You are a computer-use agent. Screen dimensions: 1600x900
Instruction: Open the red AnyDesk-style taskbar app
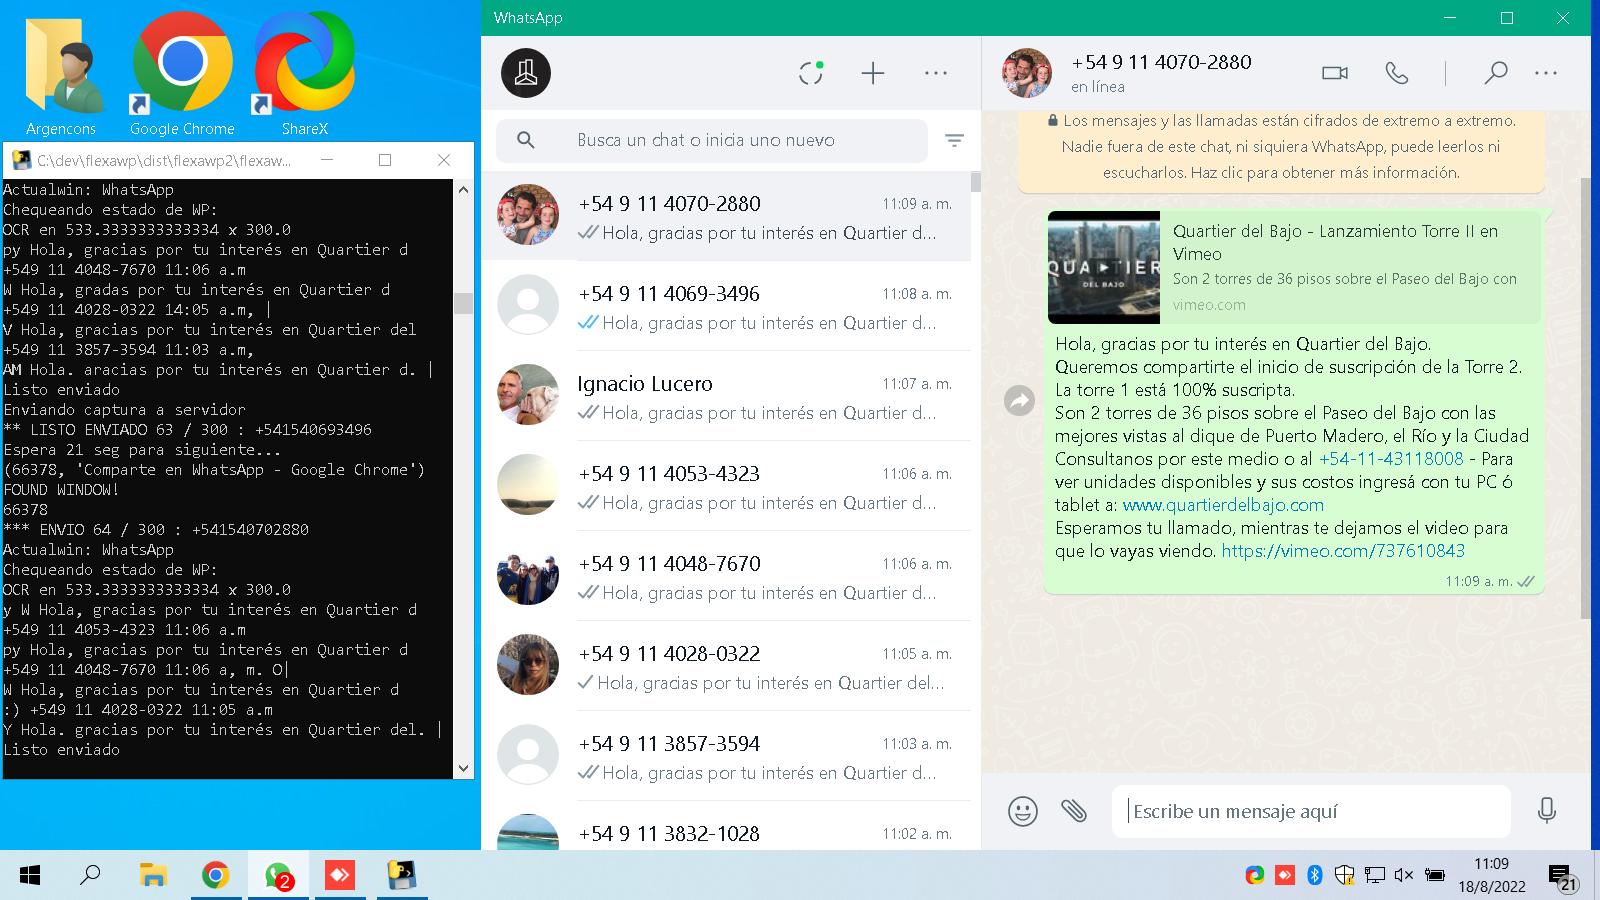point(339,876)
